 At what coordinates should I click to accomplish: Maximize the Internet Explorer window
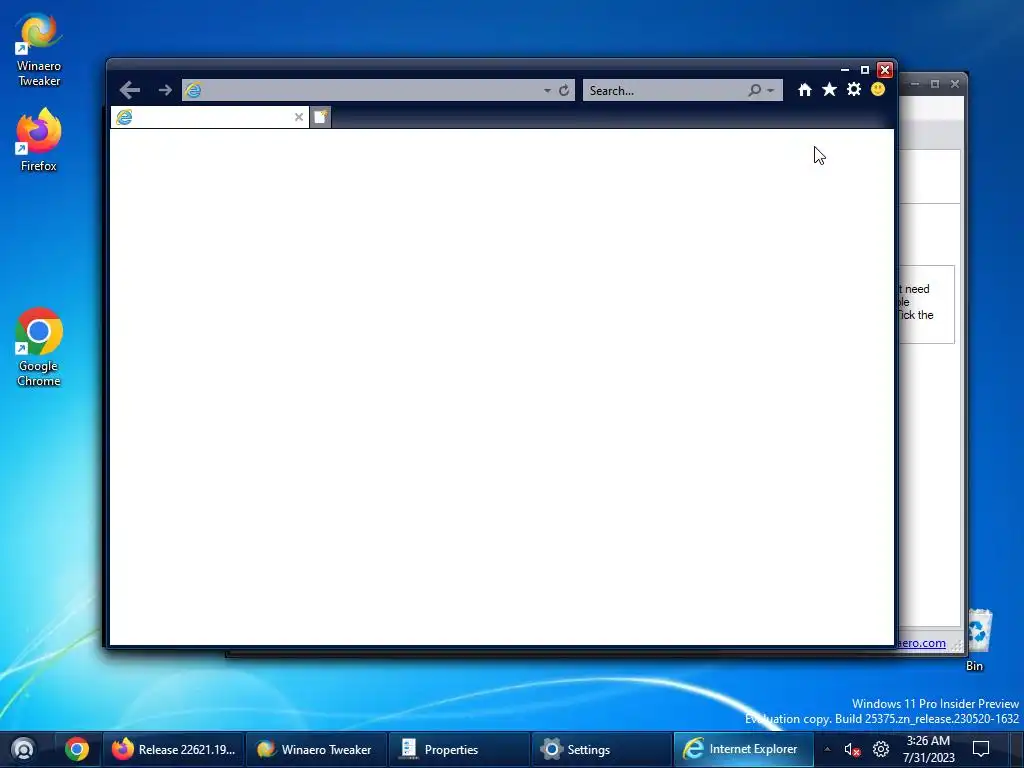[x=865, y=69]
